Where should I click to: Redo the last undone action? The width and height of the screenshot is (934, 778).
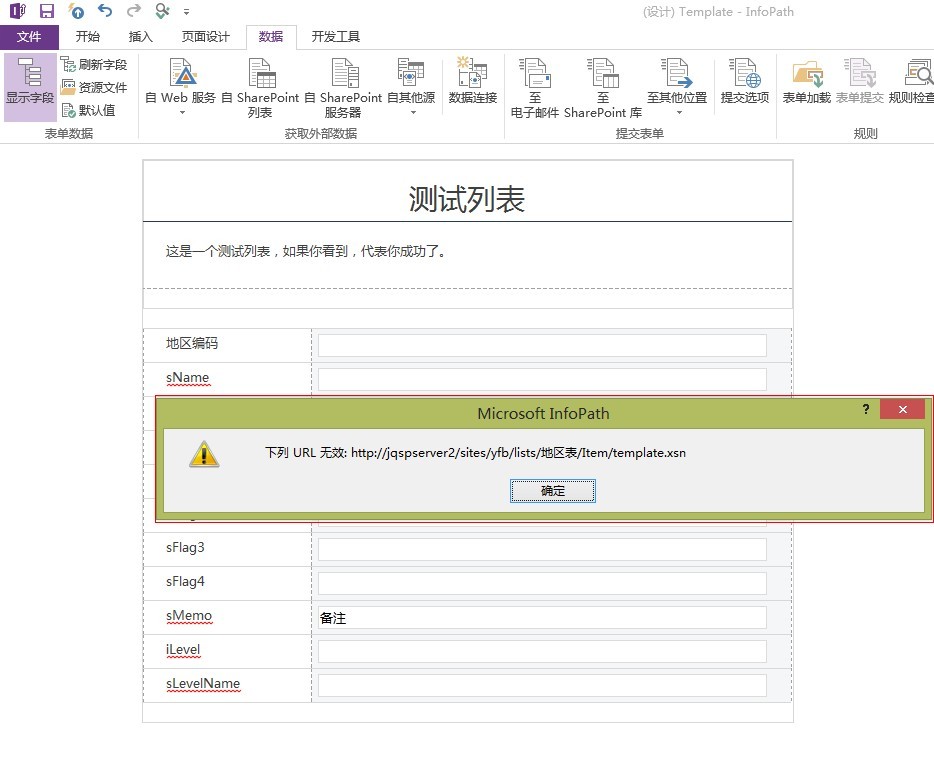134,11
